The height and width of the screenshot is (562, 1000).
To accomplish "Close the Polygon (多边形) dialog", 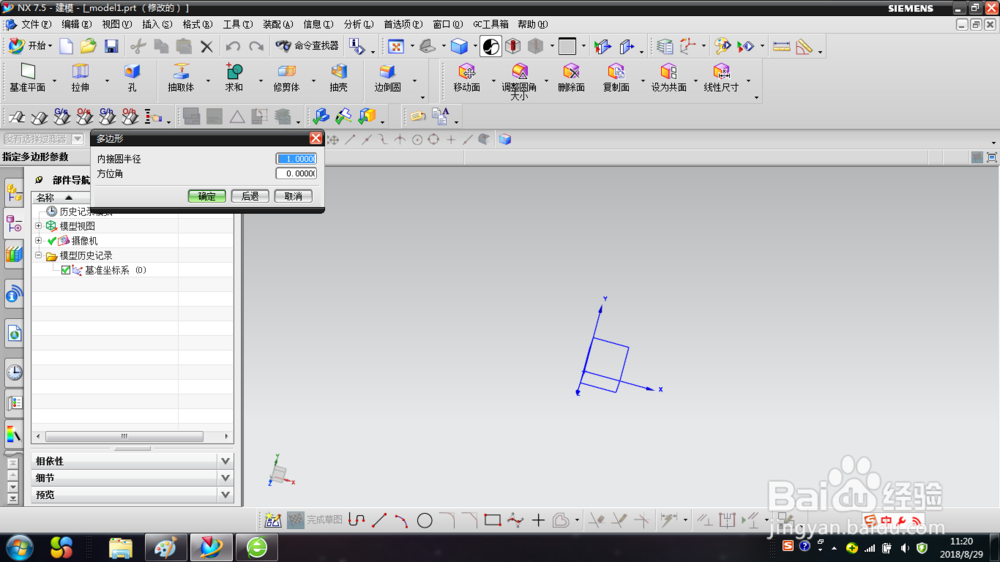I will pyautogui.click(x=315, y=138).
